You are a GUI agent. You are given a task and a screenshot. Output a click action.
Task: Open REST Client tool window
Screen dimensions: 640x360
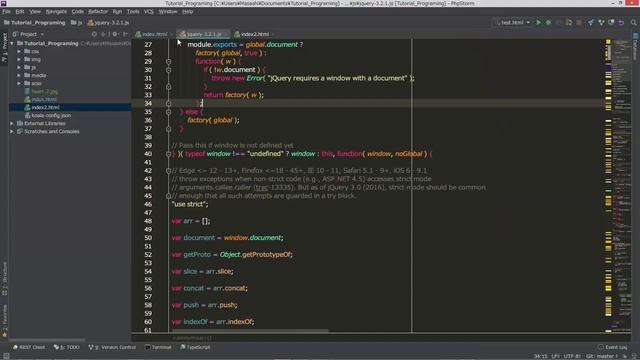pos(29,347)
